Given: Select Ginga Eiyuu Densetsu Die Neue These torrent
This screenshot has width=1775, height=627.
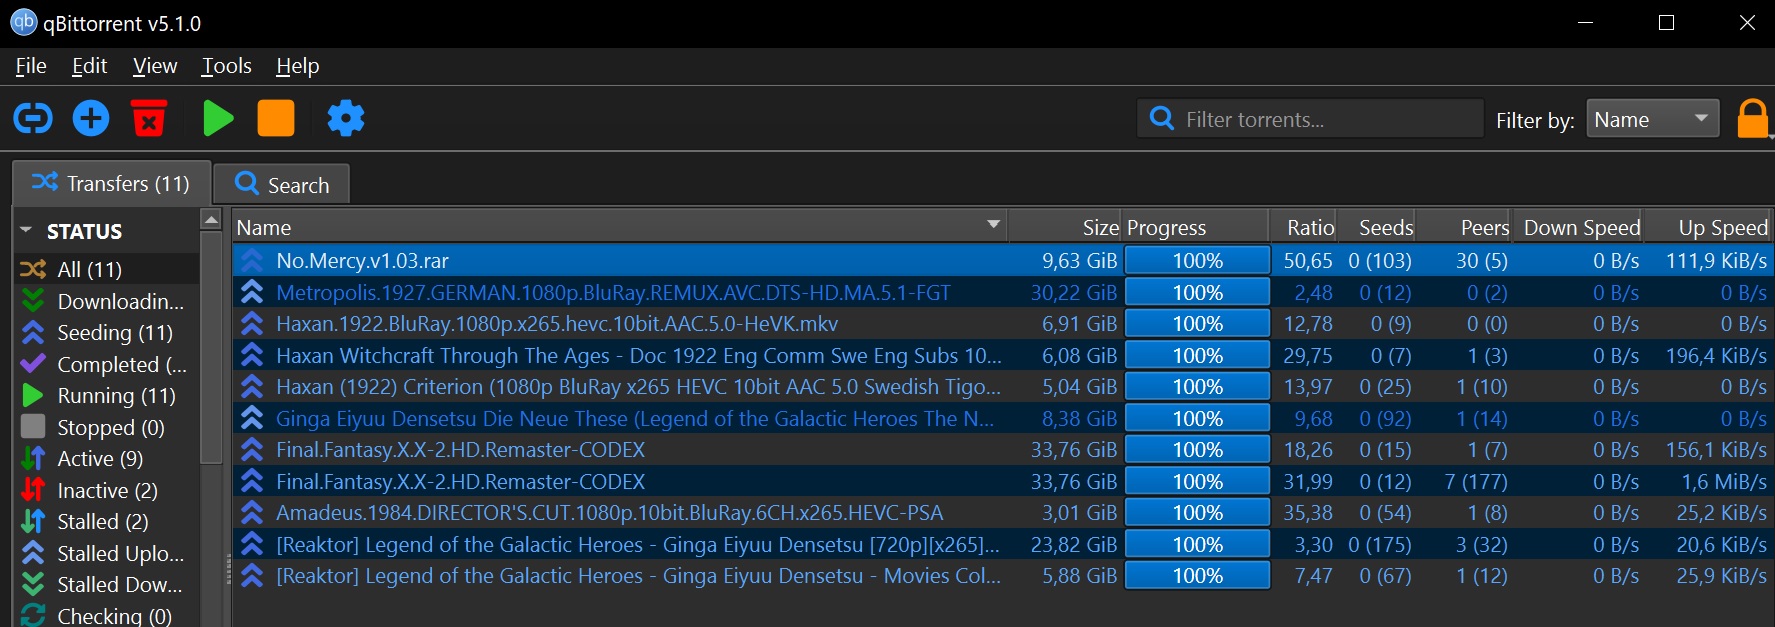Looking at the screenshot, I should point(635,419).
